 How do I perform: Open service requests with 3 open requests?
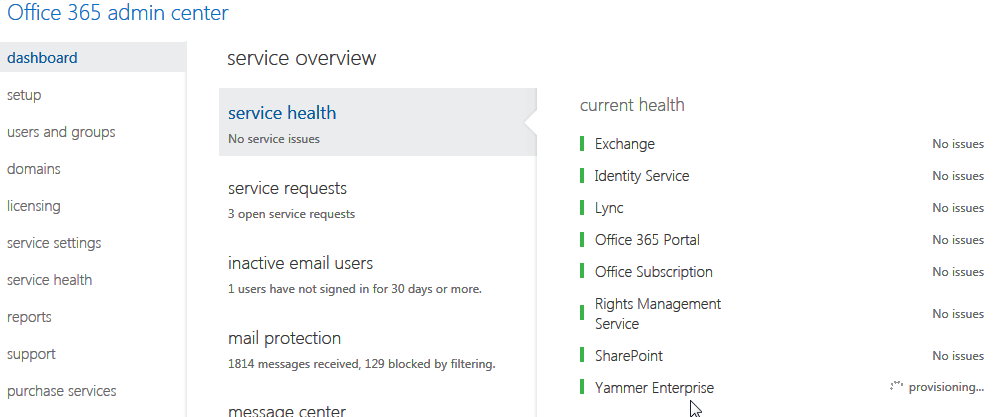click(x=287, y=188)
